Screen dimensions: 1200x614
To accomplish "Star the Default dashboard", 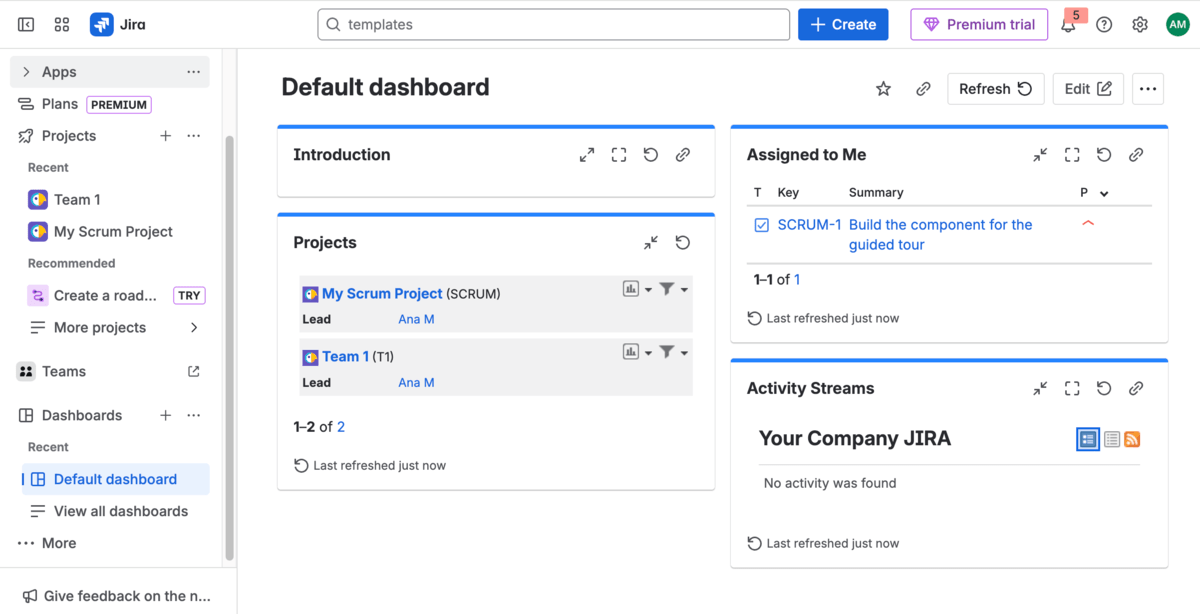I will [883, 88].
